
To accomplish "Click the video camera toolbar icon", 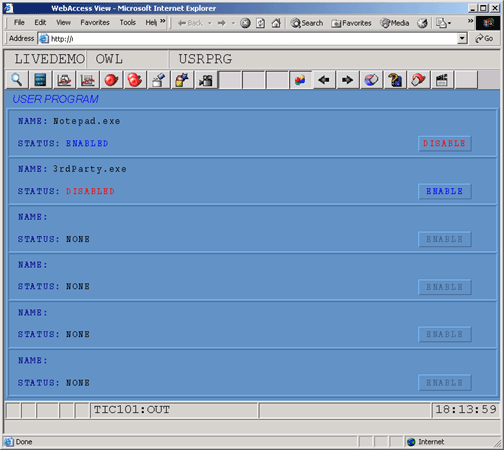I will pos(206,80).
